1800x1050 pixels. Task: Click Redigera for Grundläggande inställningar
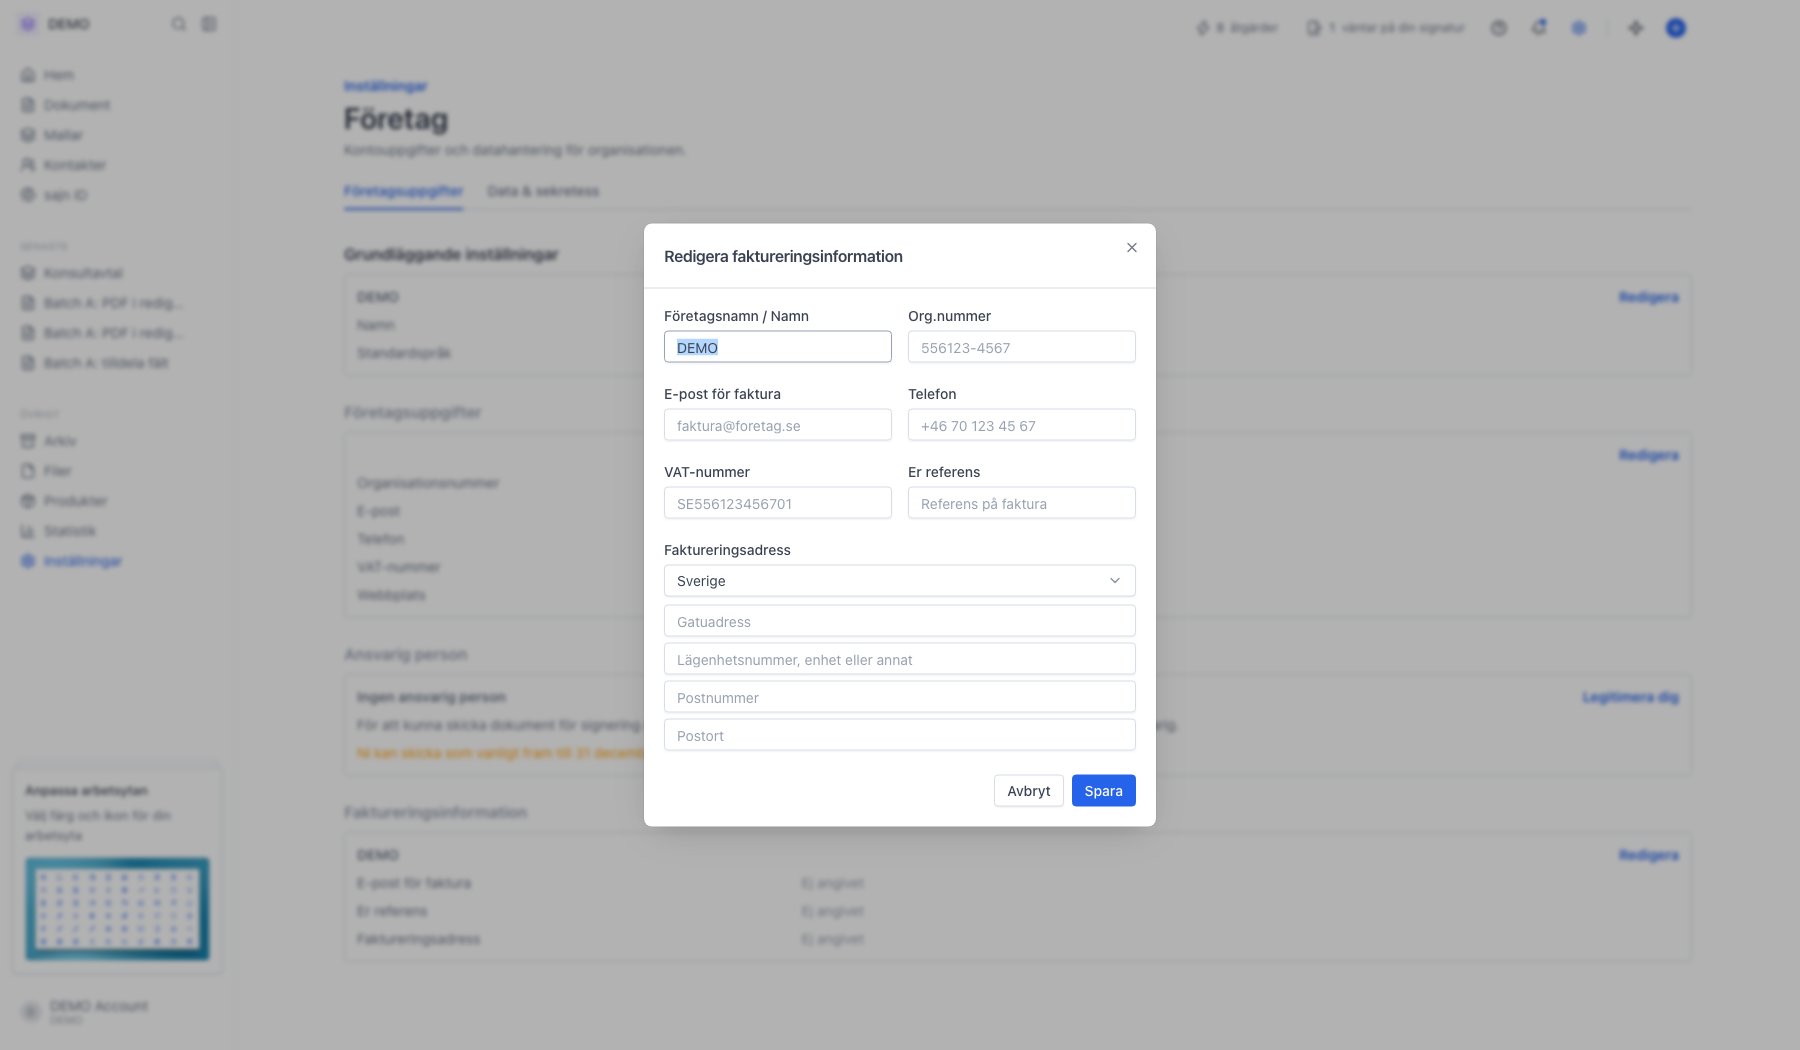pos(1649,297)
